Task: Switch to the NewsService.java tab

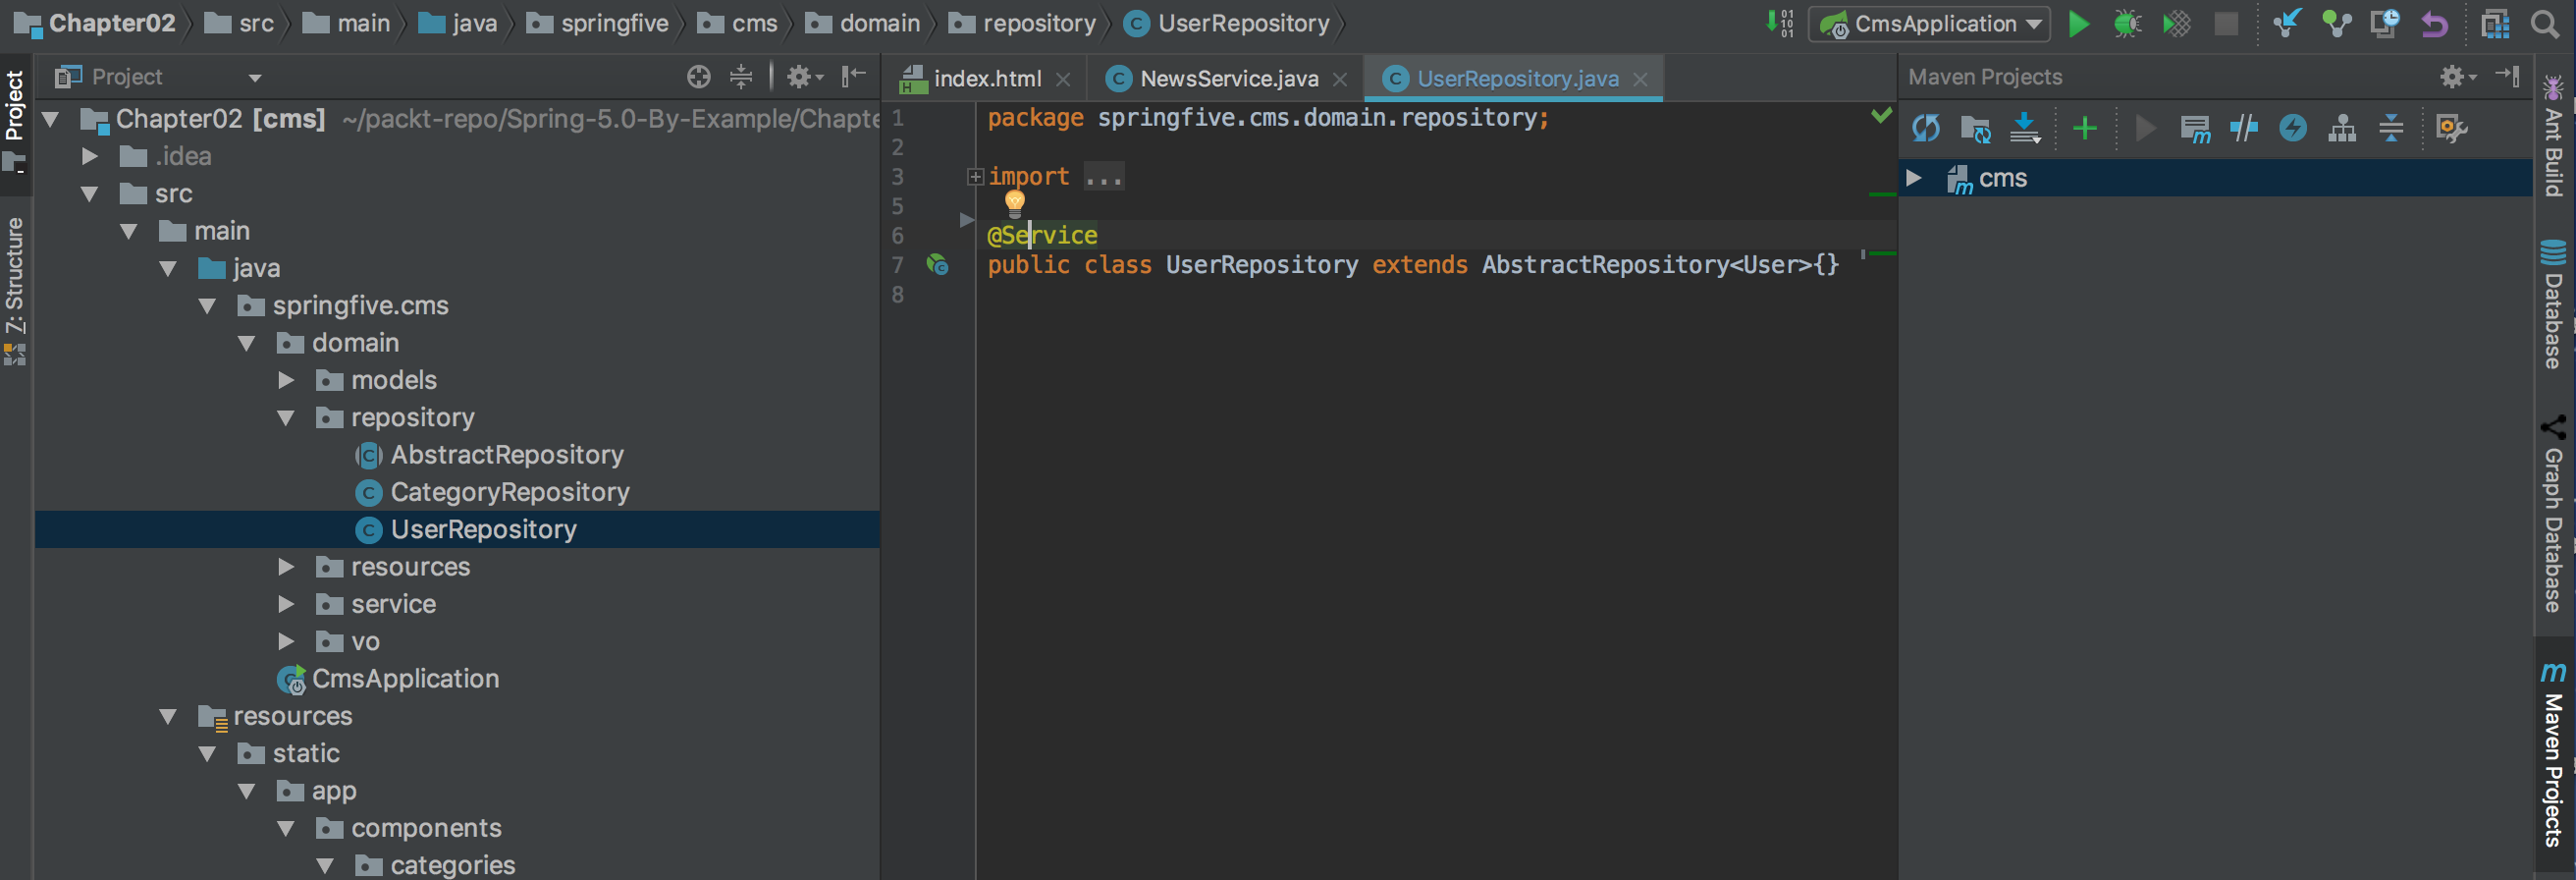Action: pyautogui.click(x=1228, y=78)
